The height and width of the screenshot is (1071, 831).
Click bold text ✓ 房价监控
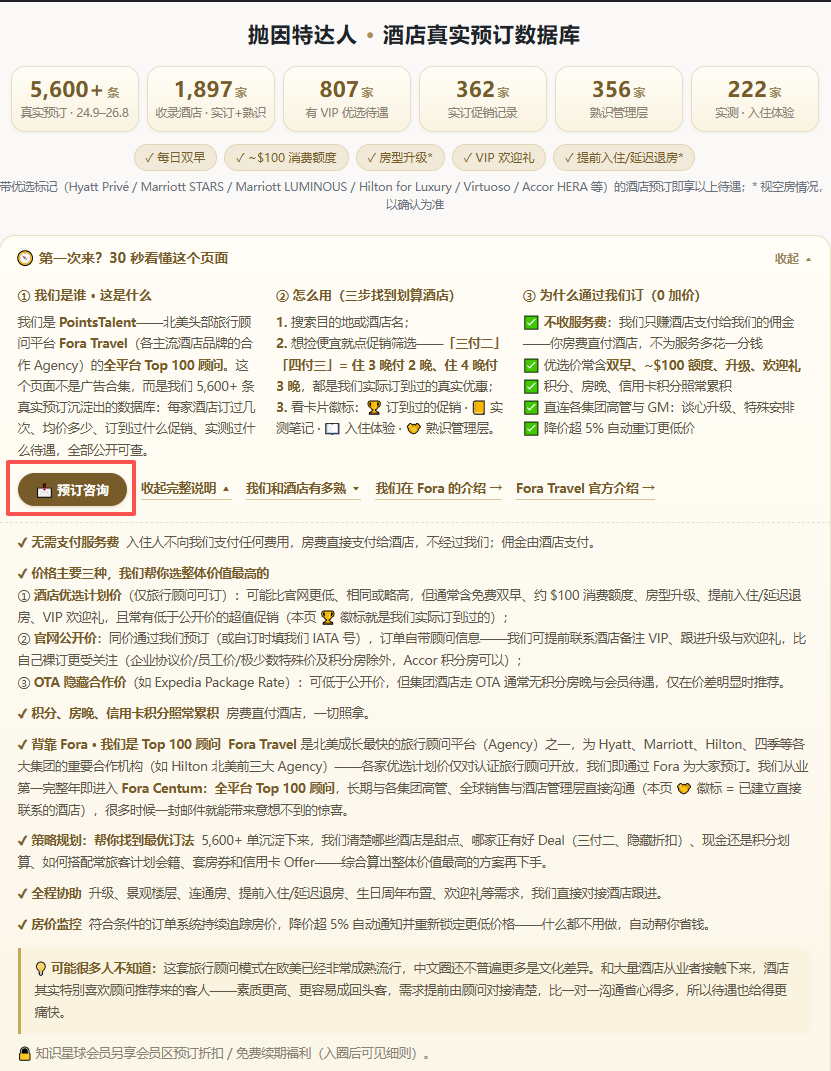(50, 924)
